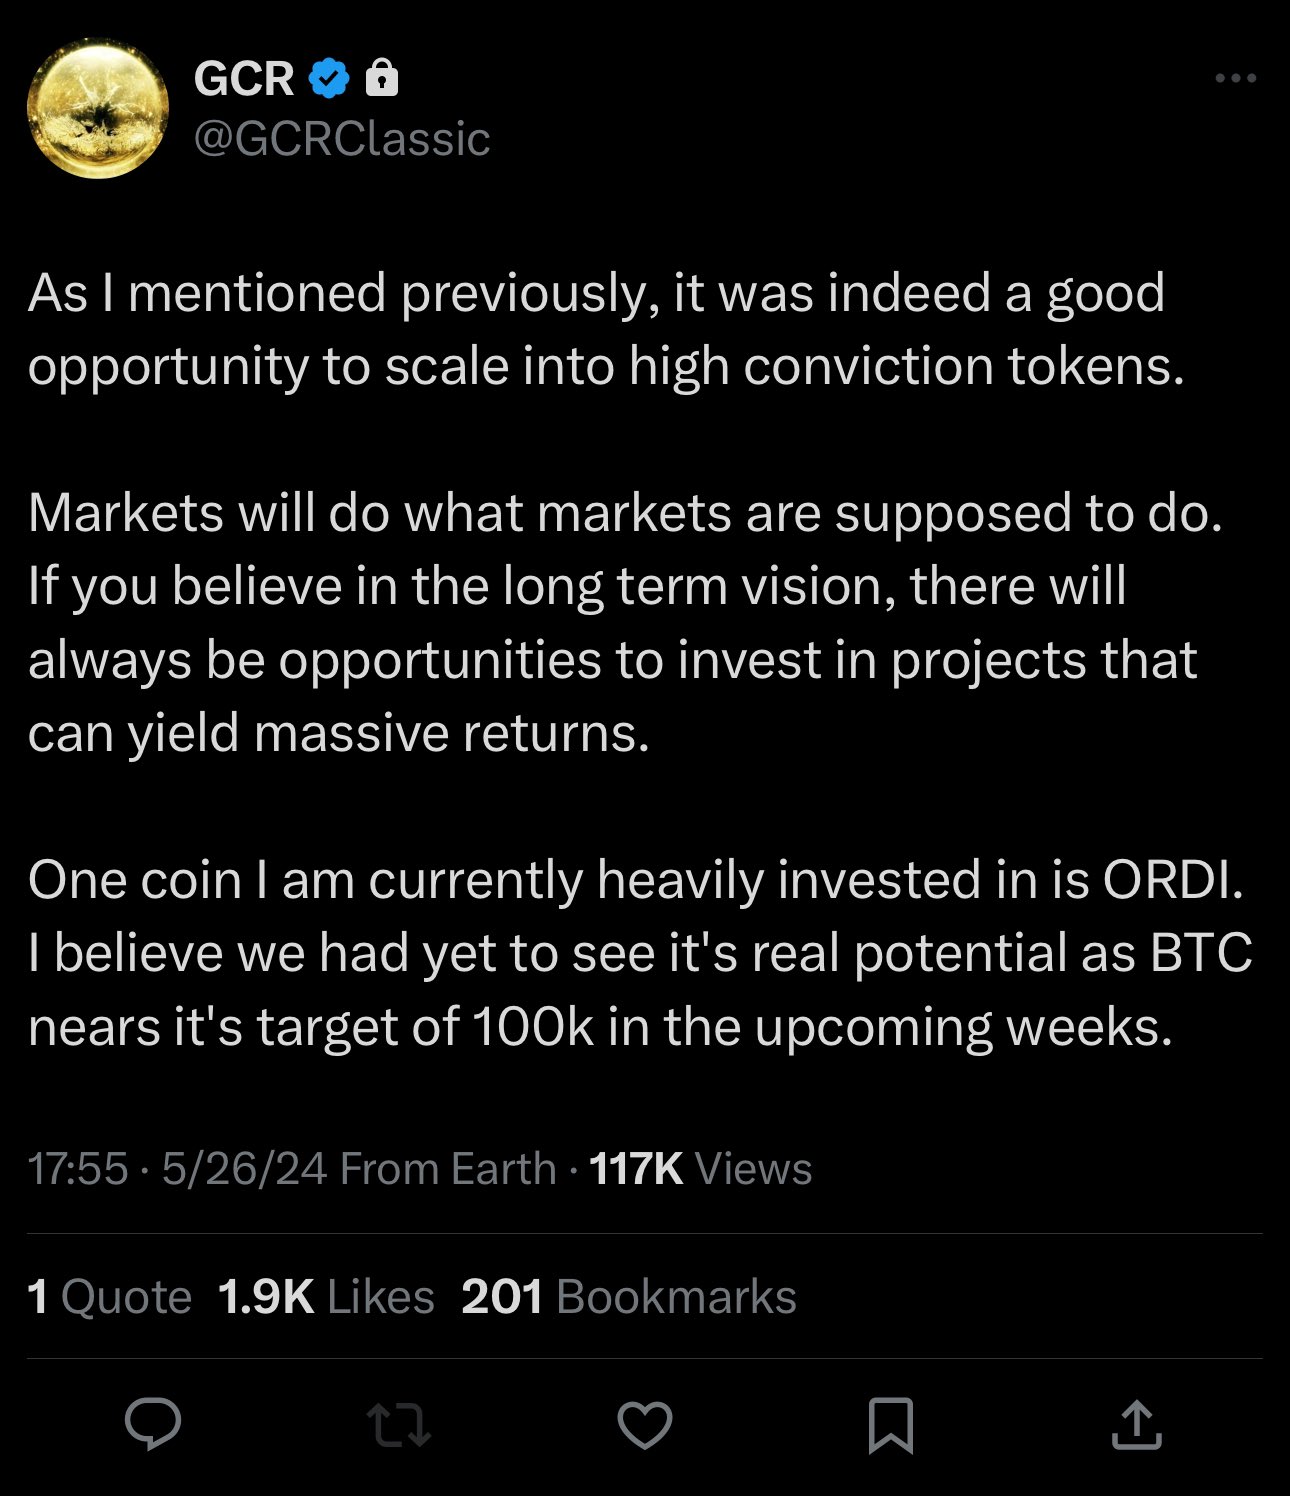Click the paragraph mentioning ORDI

click(640, 953)
